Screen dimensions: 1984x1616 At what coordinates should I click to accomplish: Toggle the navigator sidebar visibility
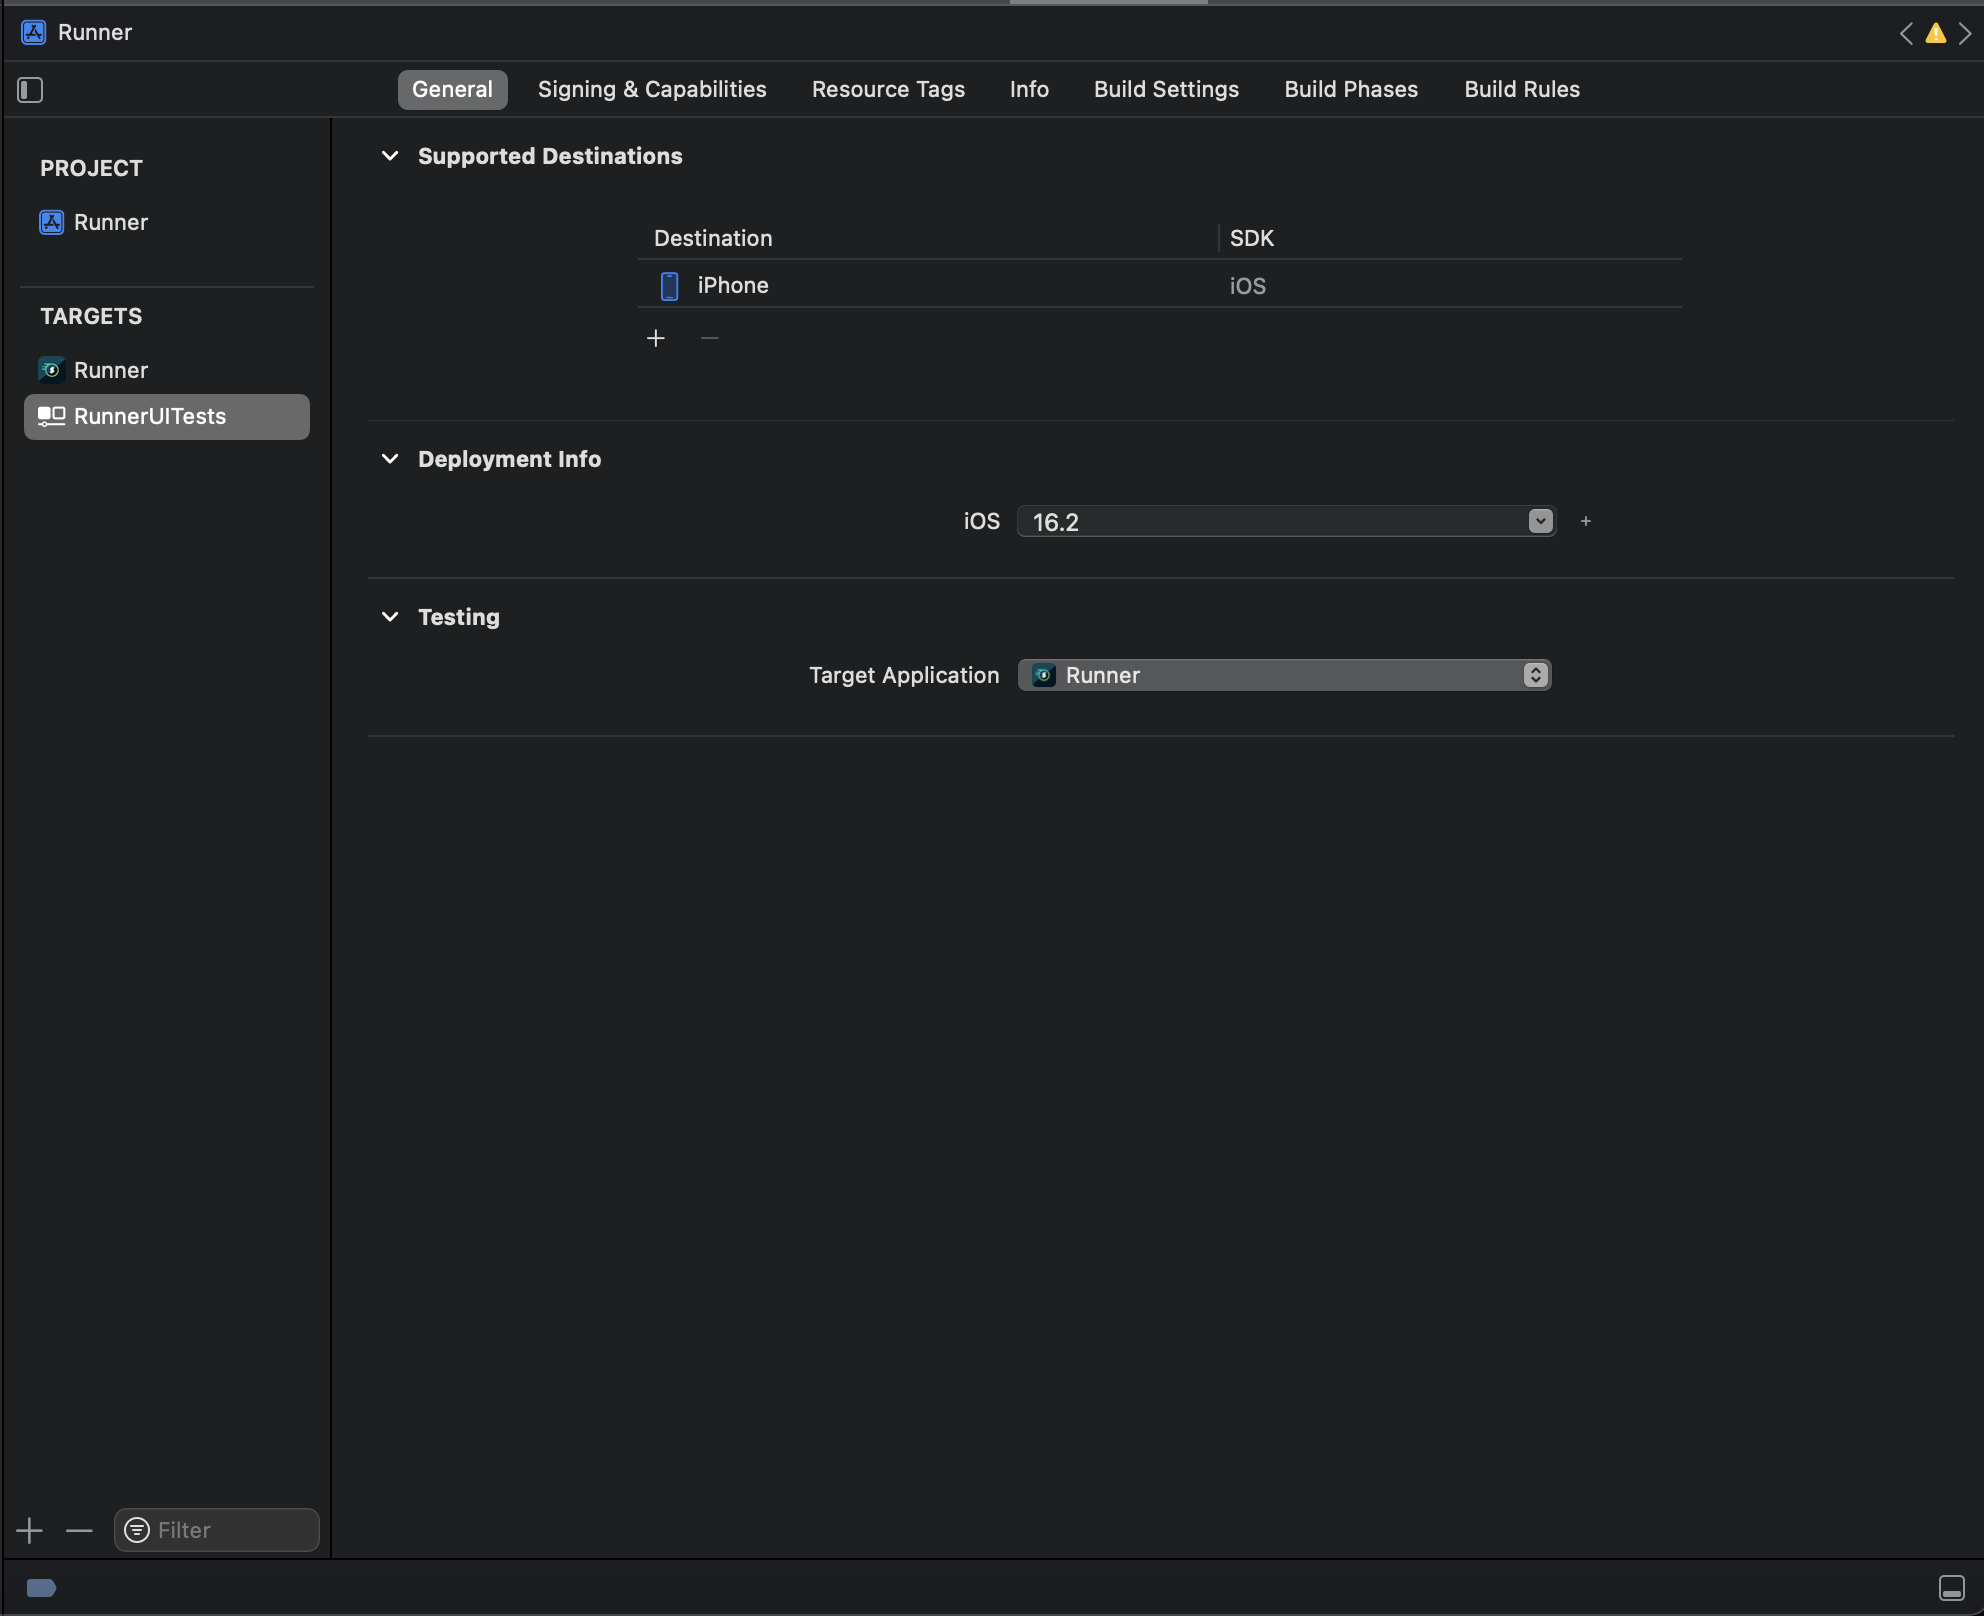click(29, 90)
